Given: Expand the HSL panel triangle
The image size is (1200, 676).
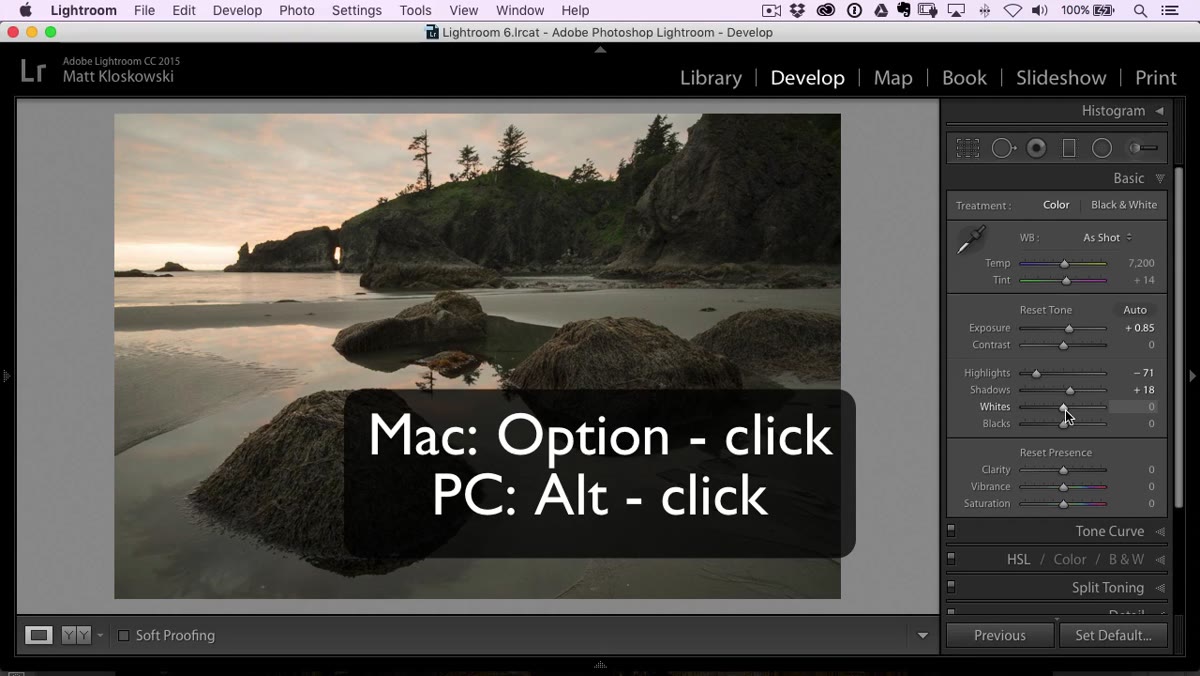Looking at the screenshot, I should 1160,559.
